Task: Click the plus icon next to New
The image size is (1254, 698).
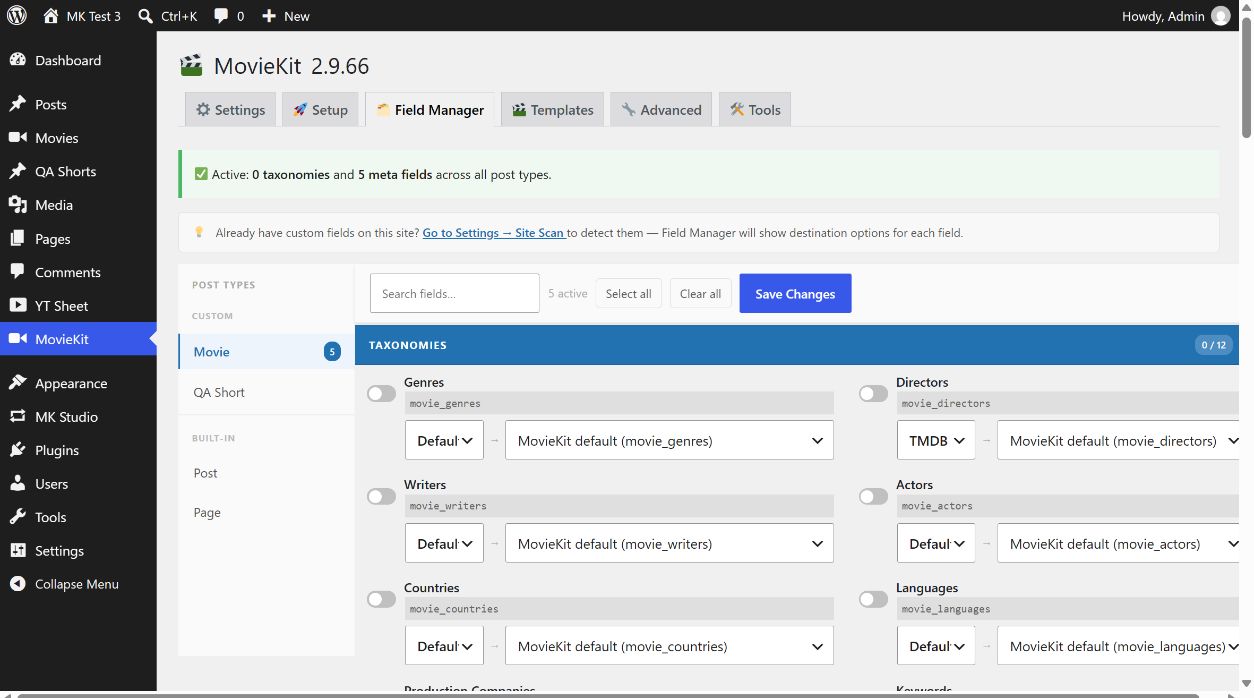Action: click(x=269, y=16)
